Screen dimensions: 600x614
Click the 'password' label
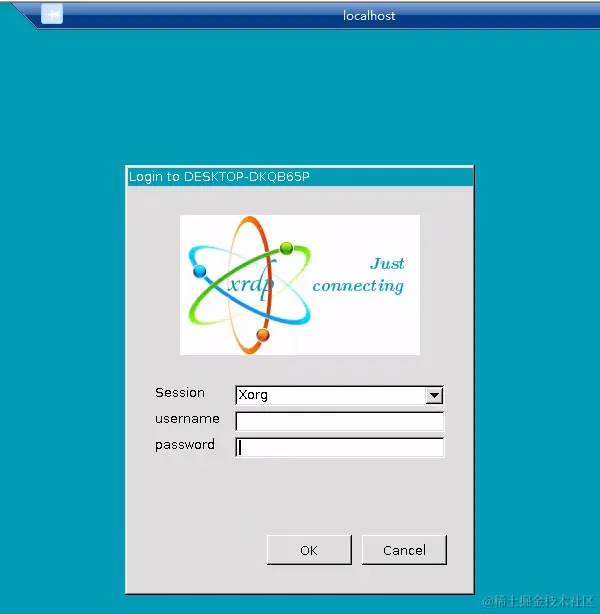185,445
